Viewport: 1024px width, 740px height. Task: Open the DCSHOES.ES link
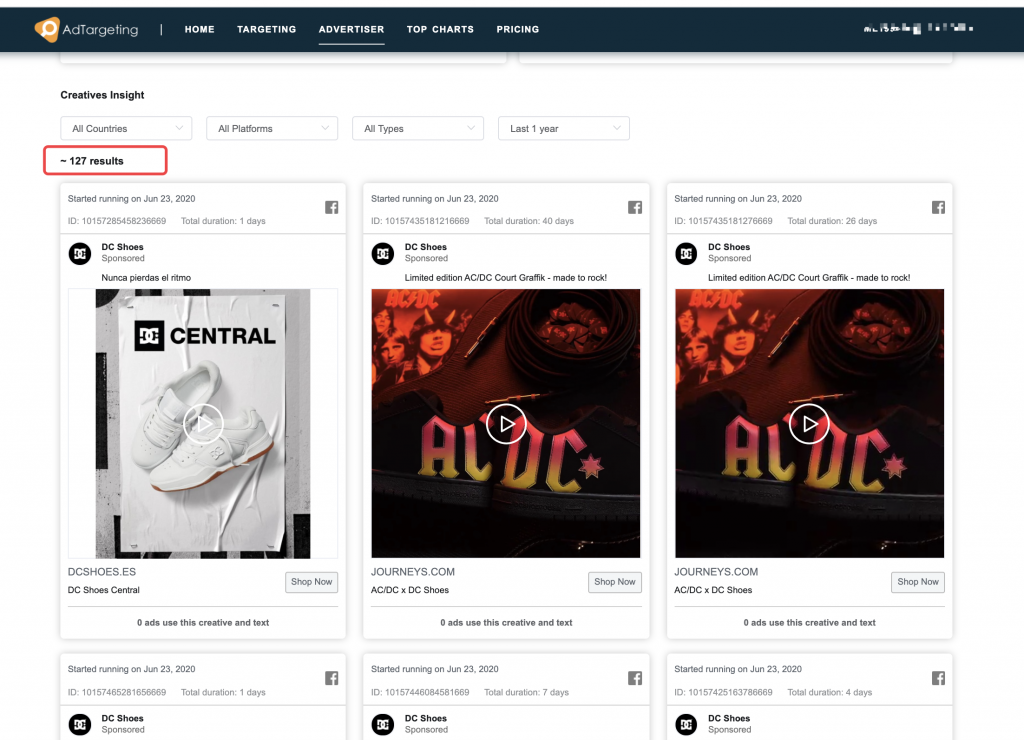point(102,571)
